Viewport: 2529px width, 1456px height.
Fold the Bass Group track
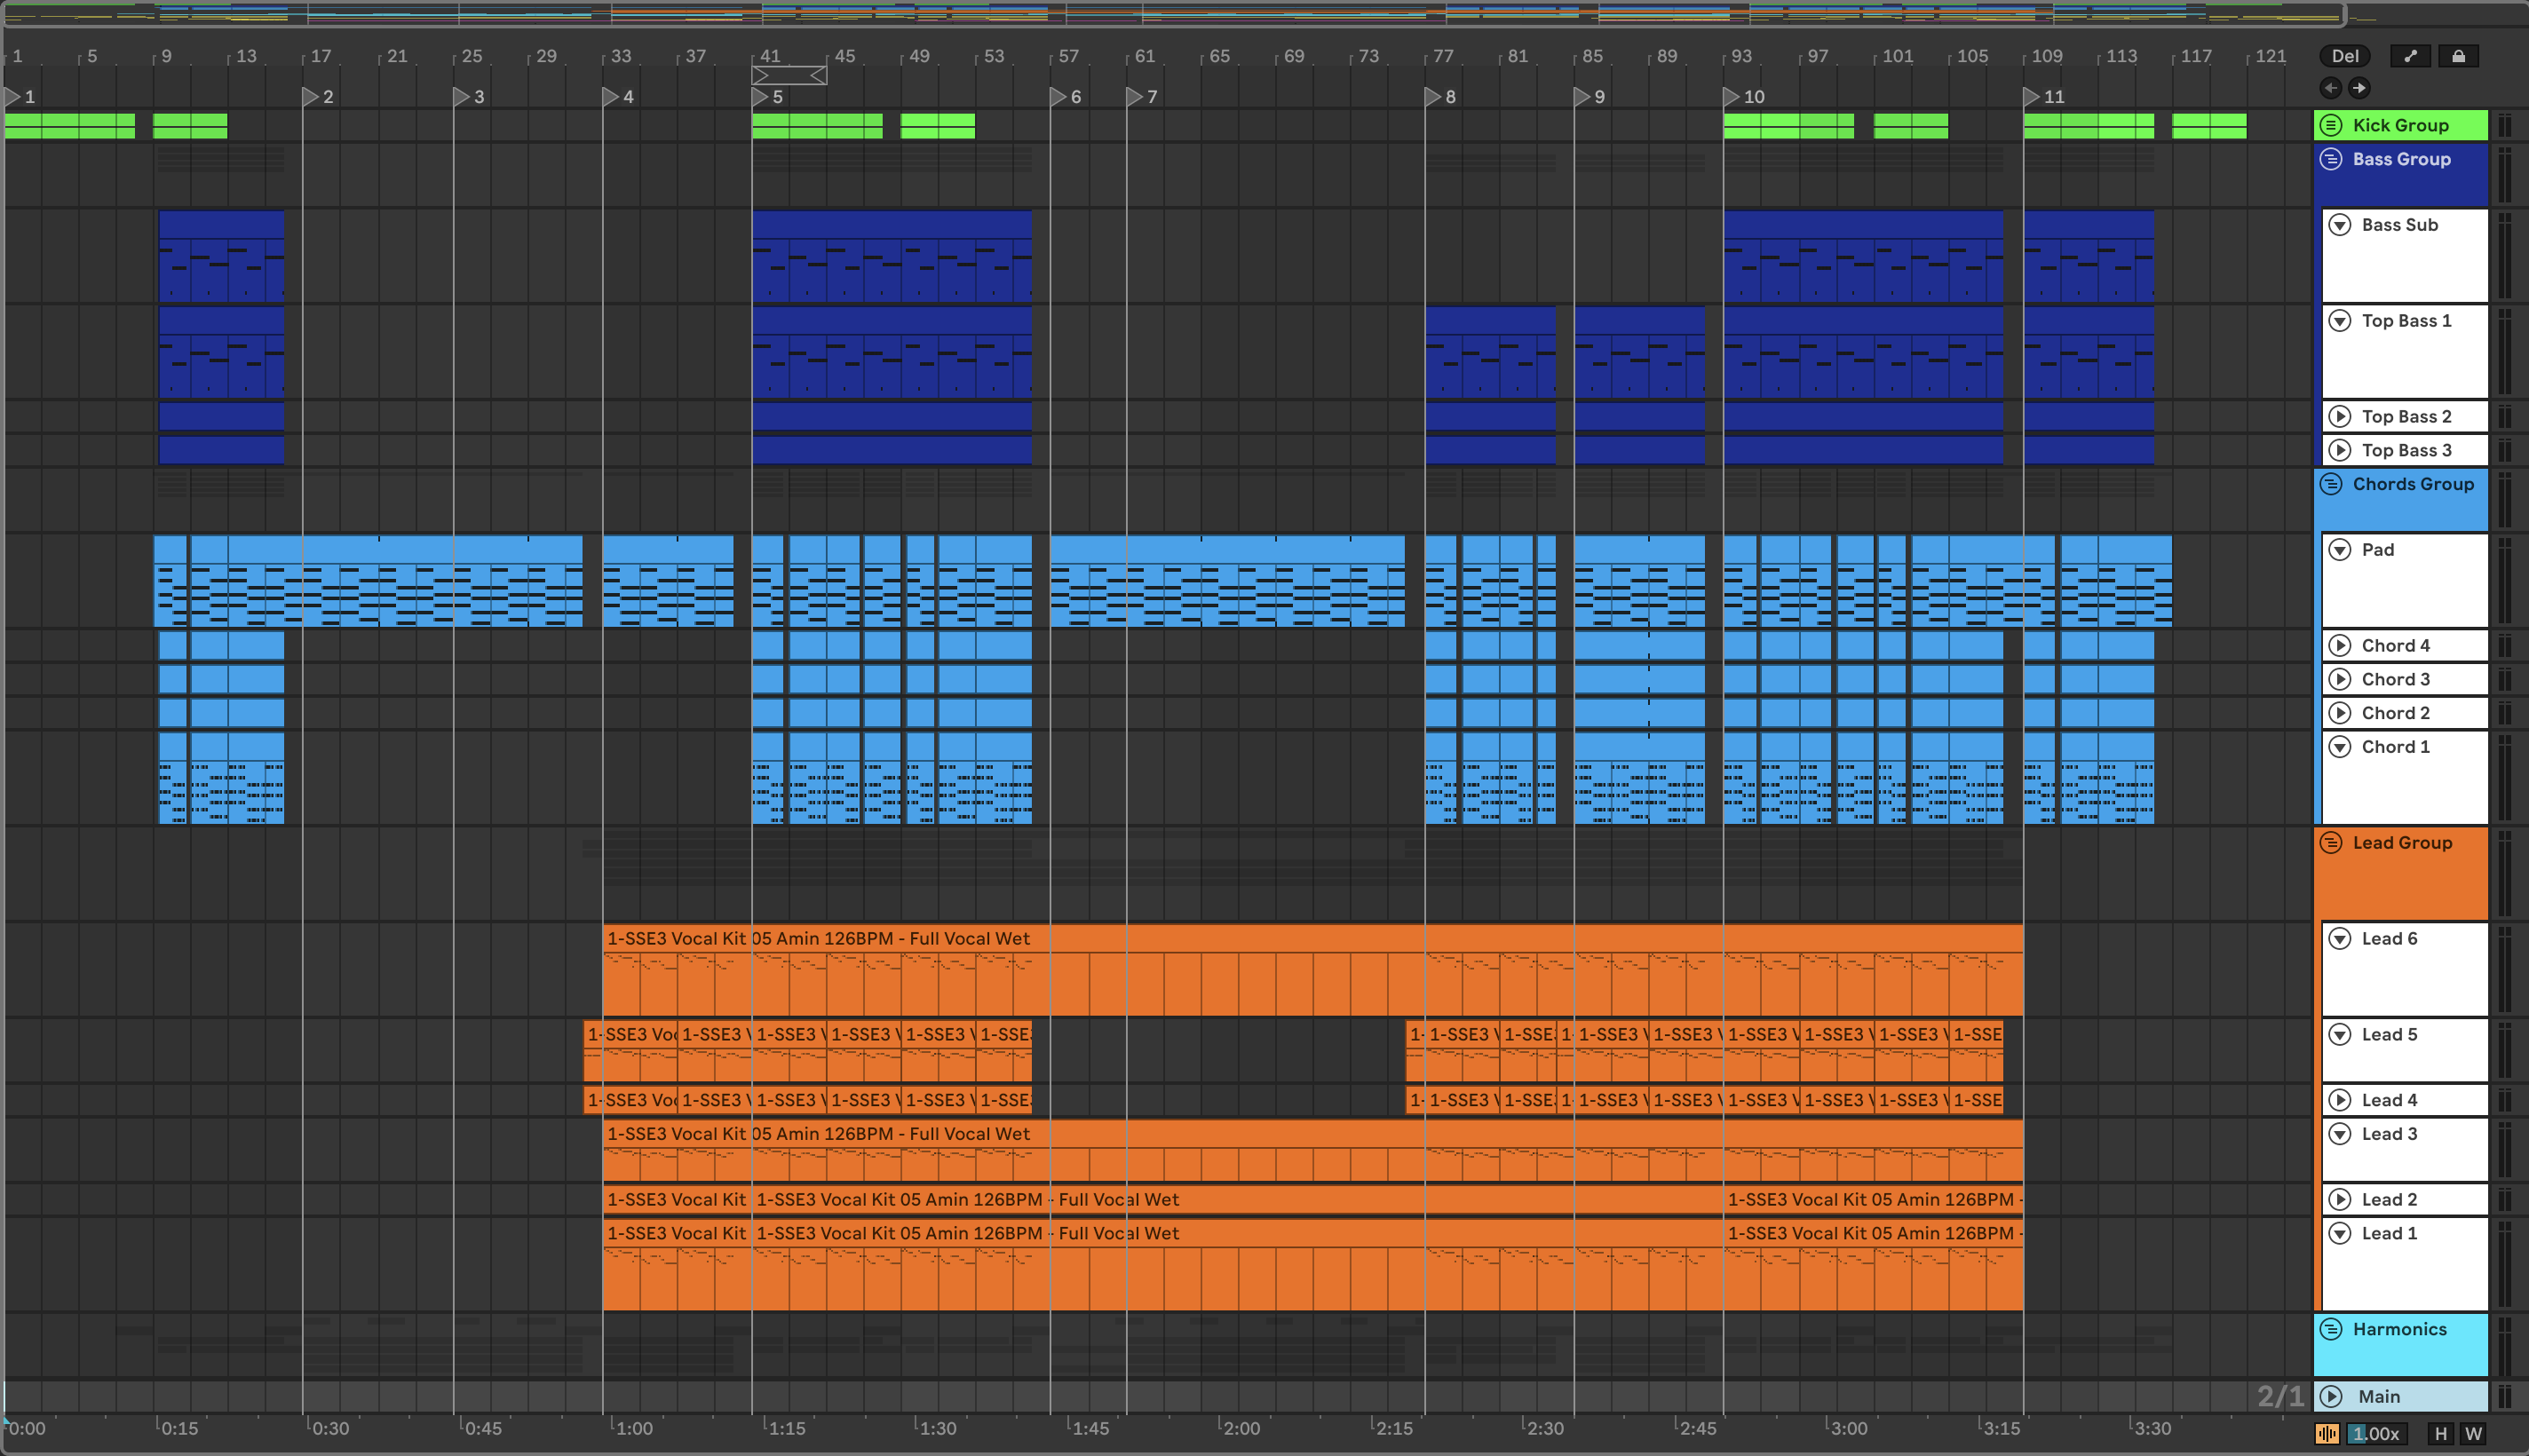pyautogui.click(x=2331, y=159)
